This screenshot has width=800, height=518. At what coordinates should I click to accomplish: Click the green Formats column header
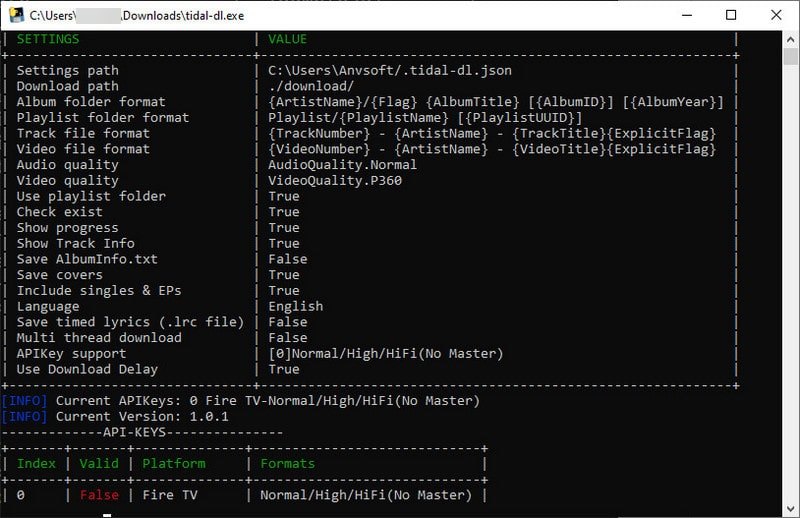pos(288,463)
